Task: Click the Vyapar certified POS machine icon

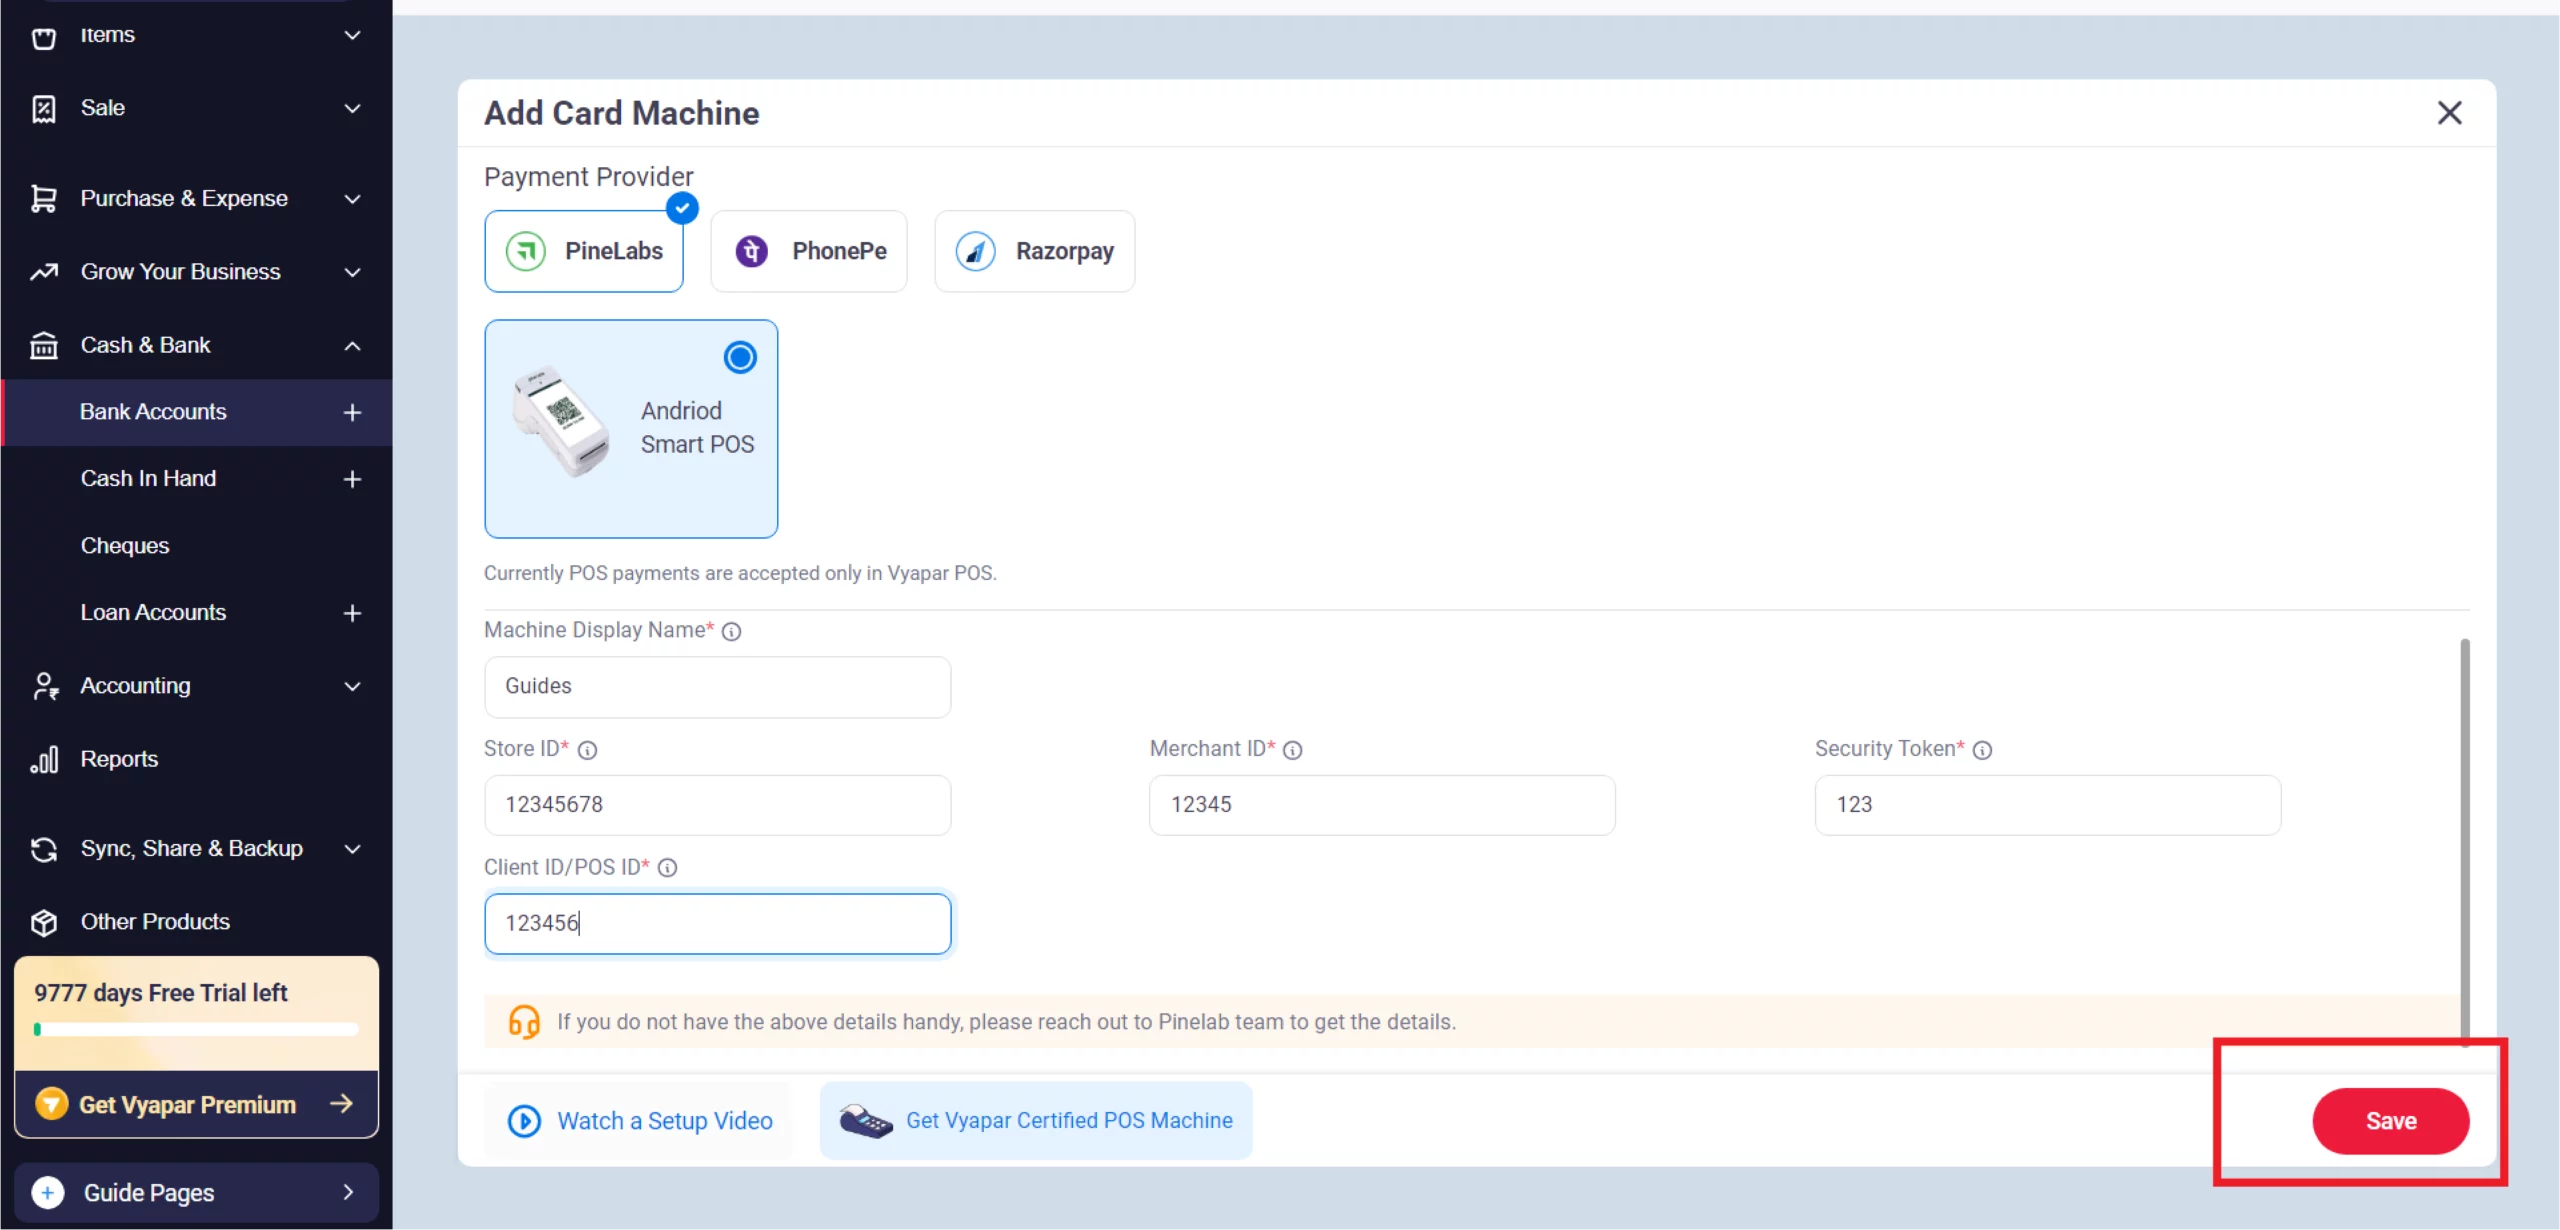Action: tap(866, 1121)
